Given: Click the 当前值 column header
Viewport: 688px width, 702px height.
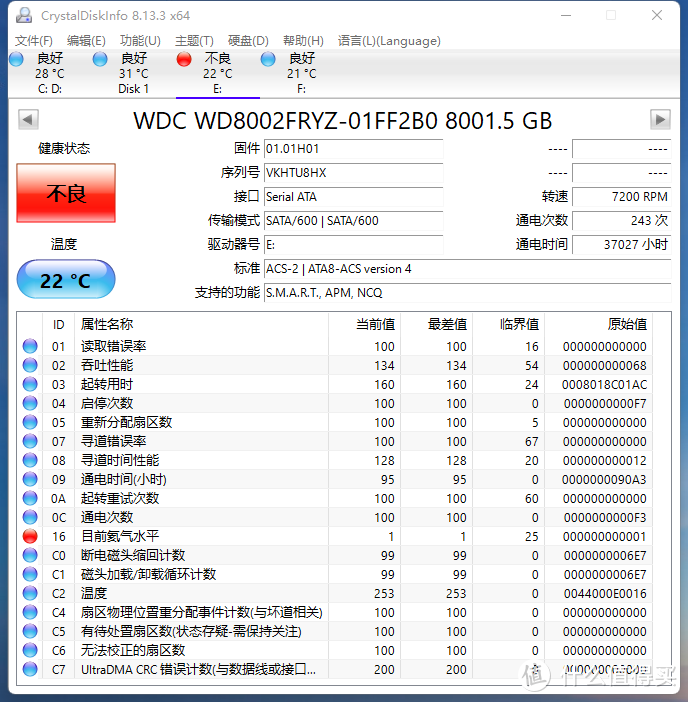Looking at the screenshot, I should (x=365, y=324).
